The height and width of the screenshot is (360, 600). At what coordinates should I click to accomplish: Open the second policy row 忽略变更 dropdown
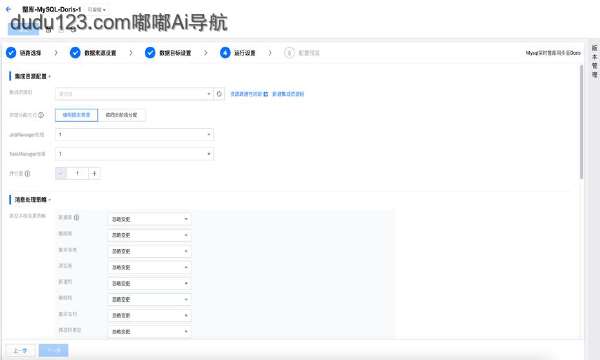[x=149, y=235]
